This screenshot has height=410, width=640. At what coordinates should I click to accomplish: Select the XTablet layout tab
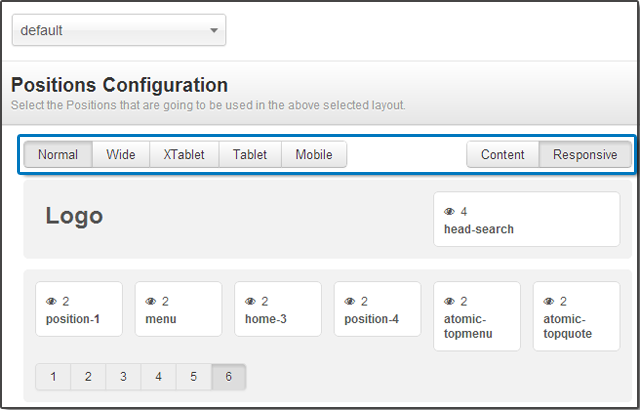coord(184,155)
